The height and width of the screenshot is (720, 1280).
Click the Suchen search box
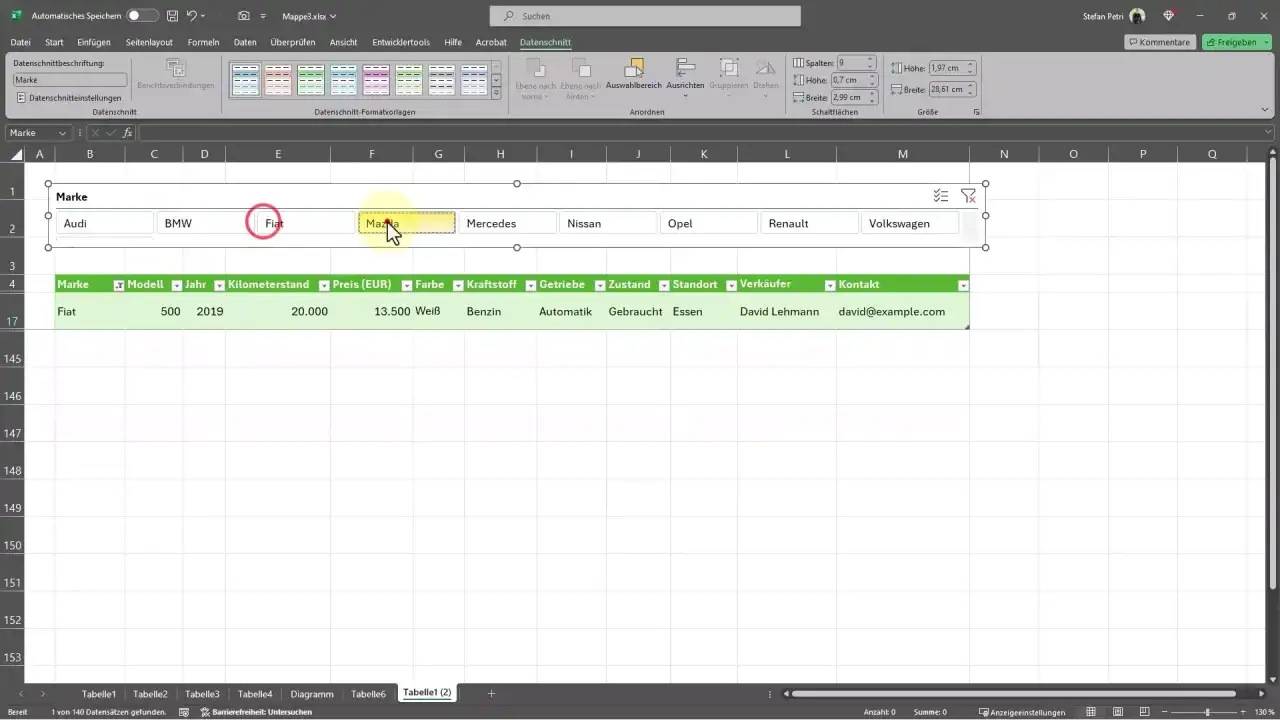[645, 16]
